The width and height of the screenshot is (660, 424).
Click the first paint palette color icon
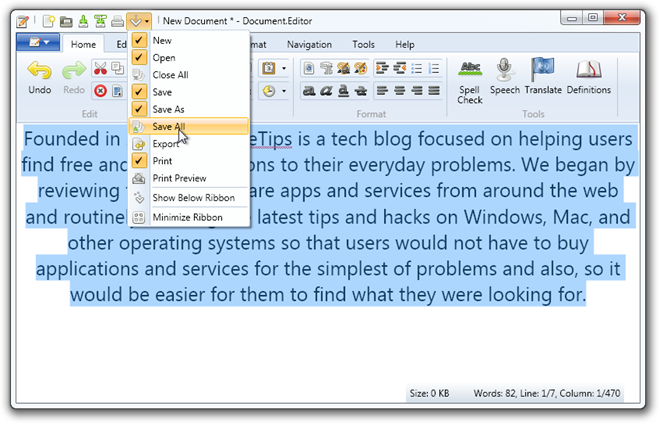(343, 68)
